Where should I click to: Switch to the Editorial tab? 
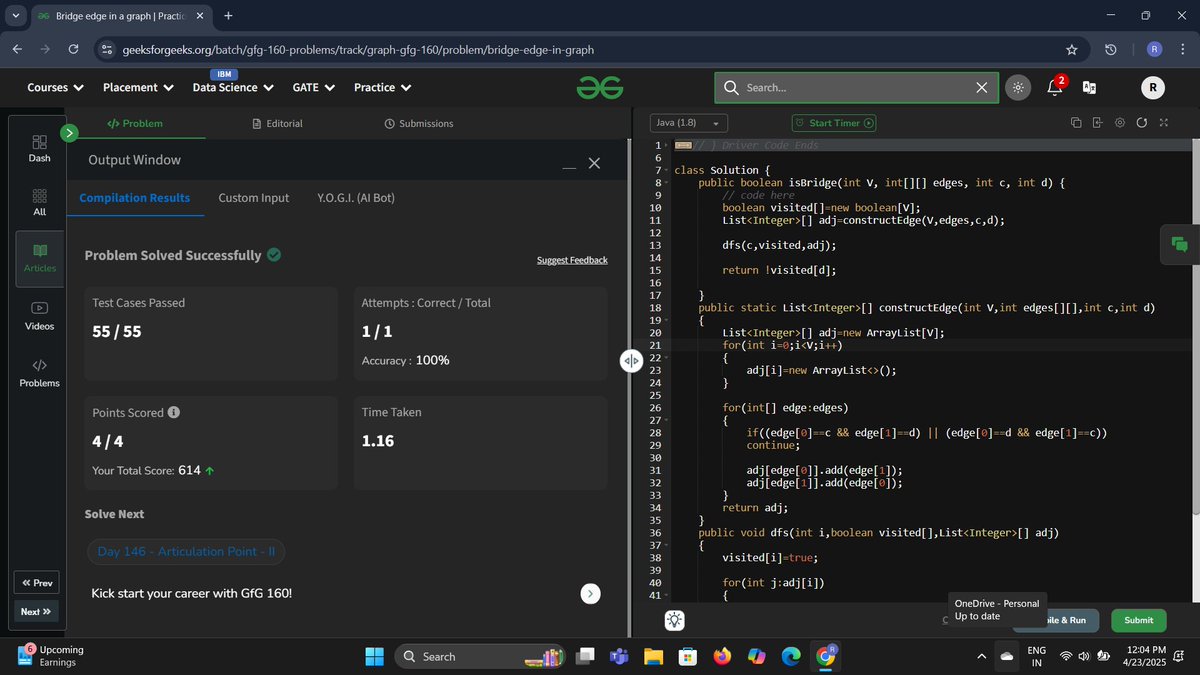point(278,123)
